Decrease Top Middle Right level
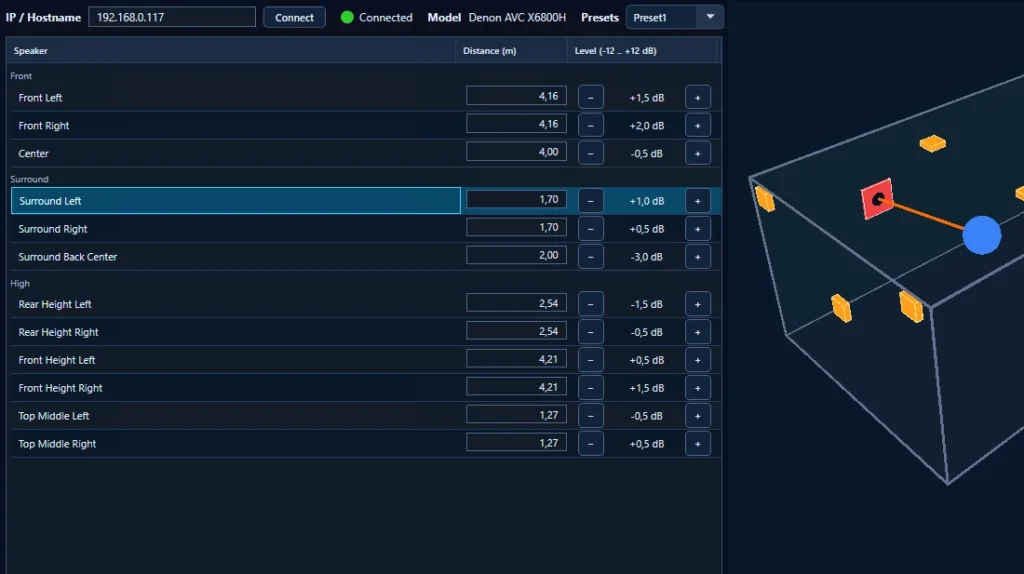This screenshot has width=1024, height=574. [590, 444]
